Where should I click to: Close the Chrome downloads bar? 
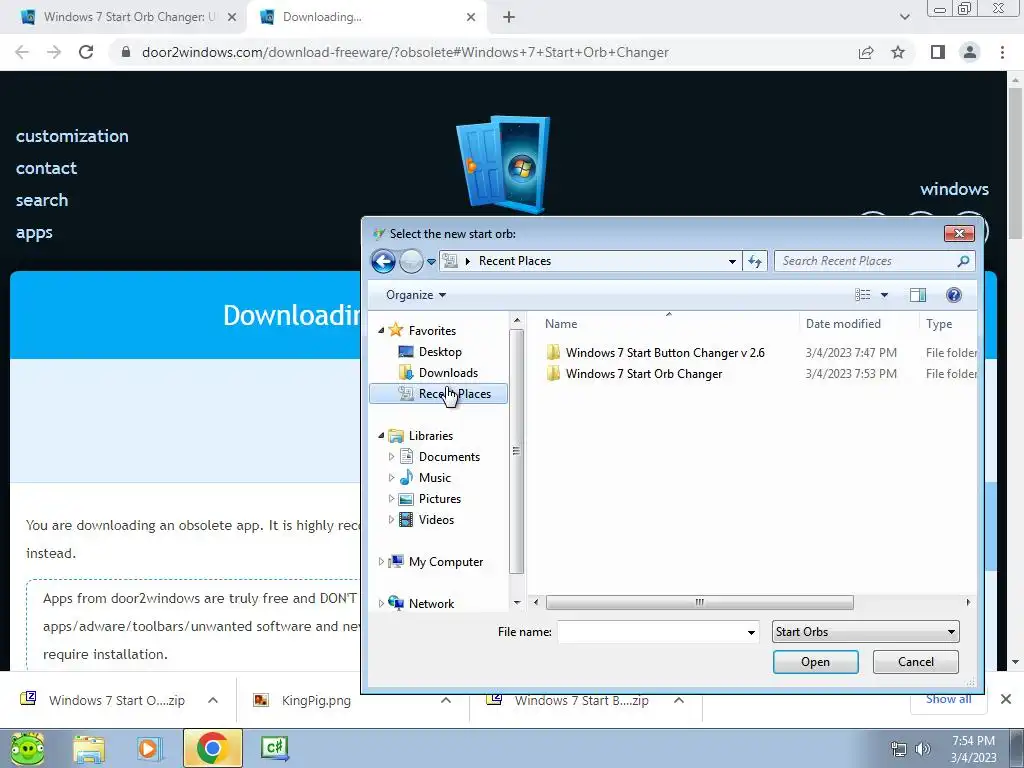click(1006, 699)
